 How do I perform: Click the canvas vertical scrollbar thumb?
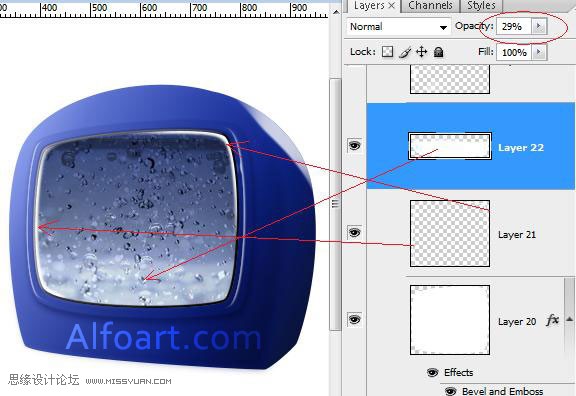pos(335,204)
